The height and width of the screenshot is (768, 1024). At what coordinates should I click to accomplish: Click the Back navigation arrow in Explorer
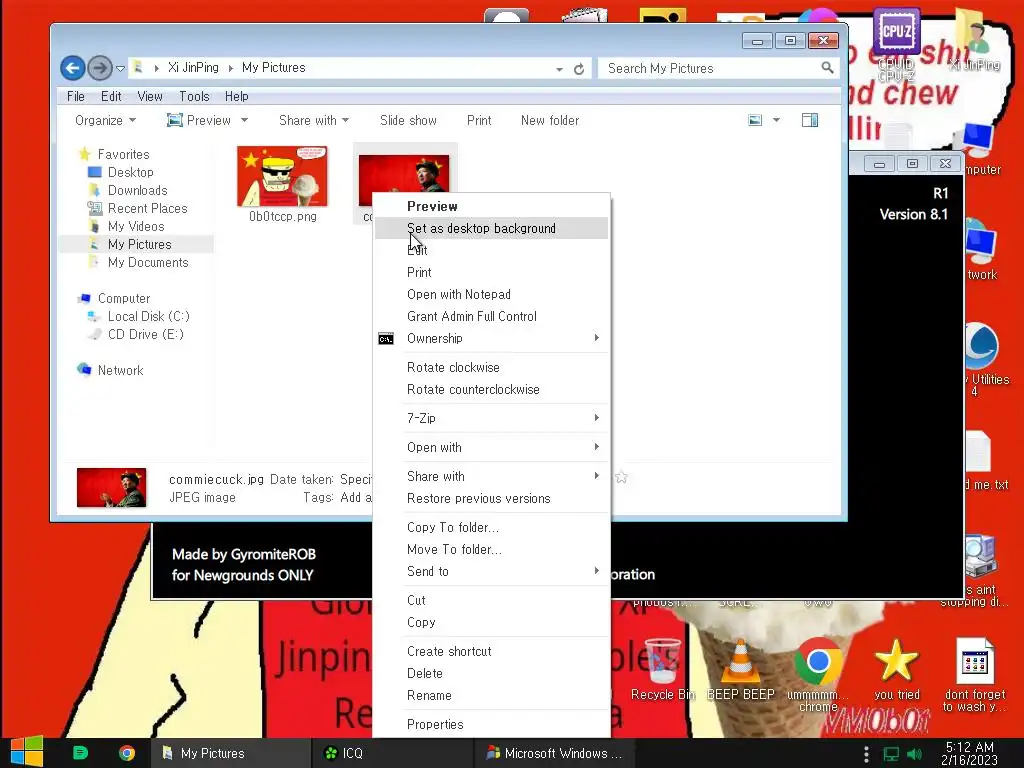point(72,67)
